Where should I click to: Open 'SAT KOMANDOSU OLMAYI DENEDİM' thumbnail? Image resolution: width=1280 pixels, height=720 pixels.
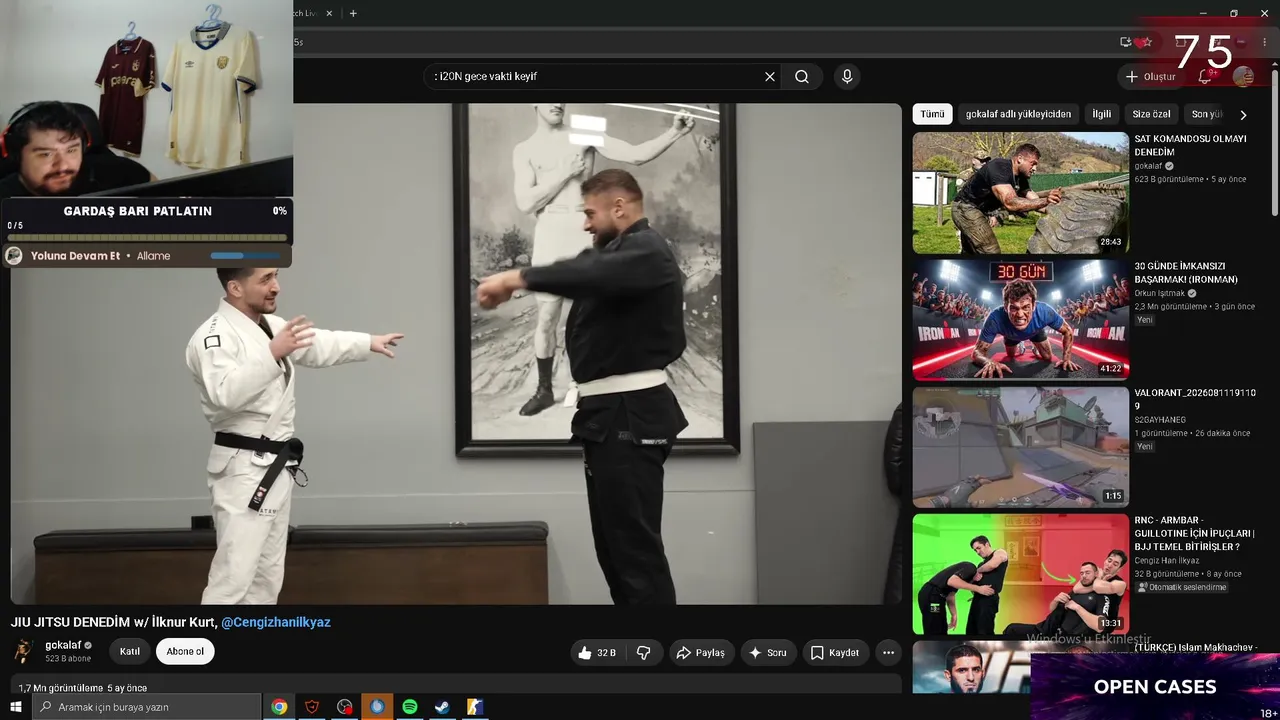[1020, 193]
